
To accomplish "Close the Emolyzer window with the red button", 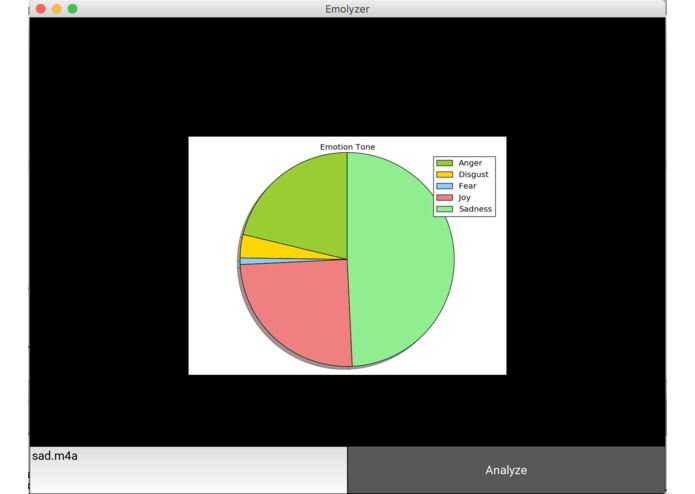I will (x=41, y=9).
